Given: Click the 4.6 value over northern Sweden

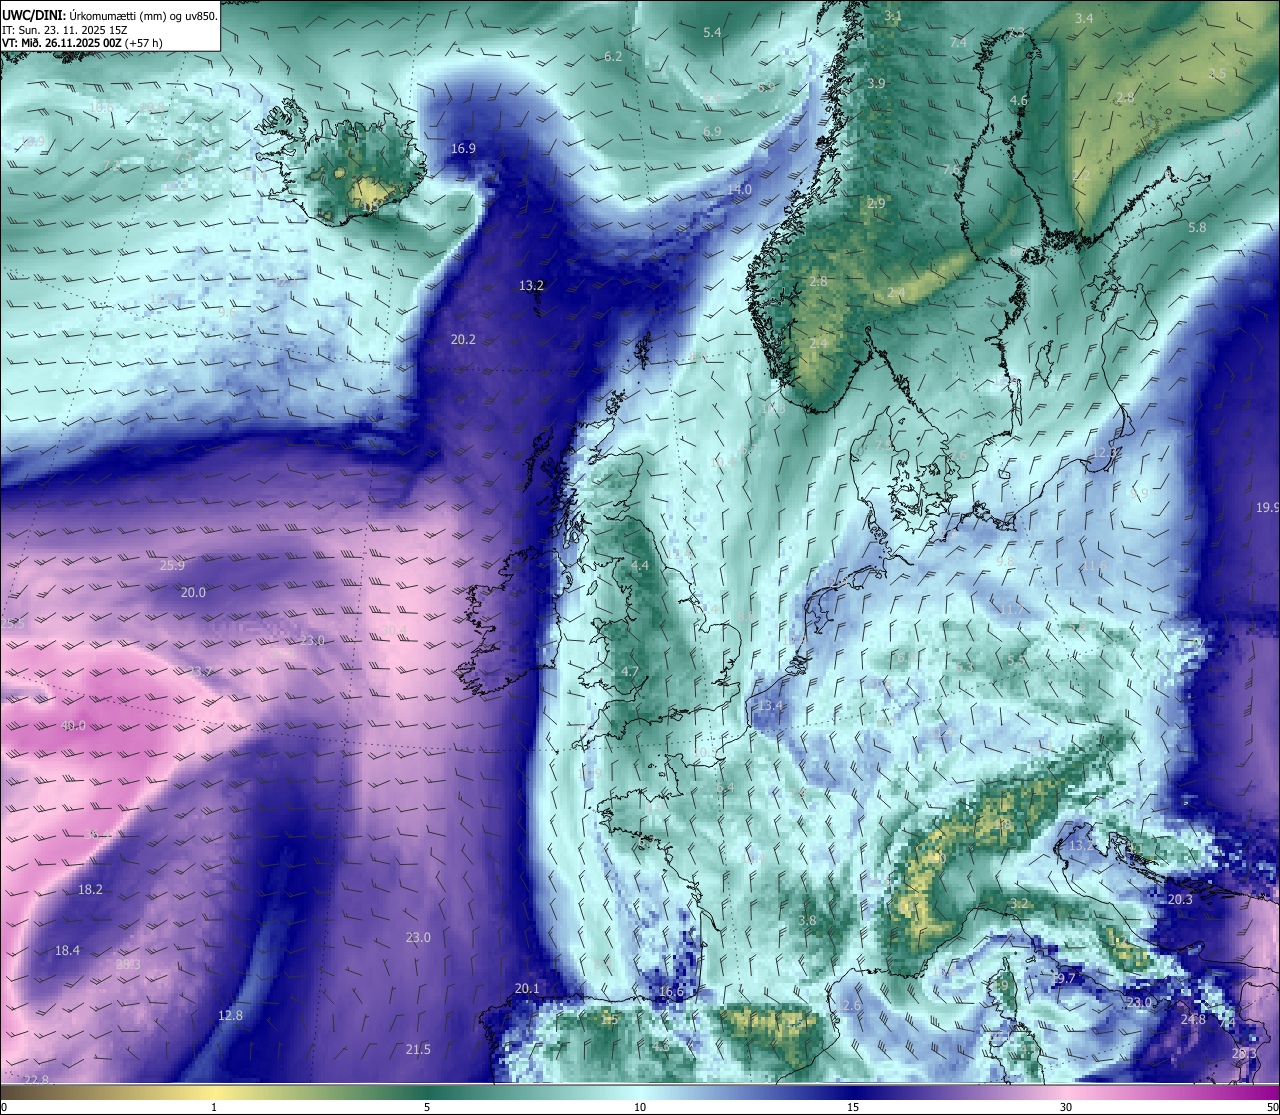Looking at the screenshot, I should [1018, 101].
